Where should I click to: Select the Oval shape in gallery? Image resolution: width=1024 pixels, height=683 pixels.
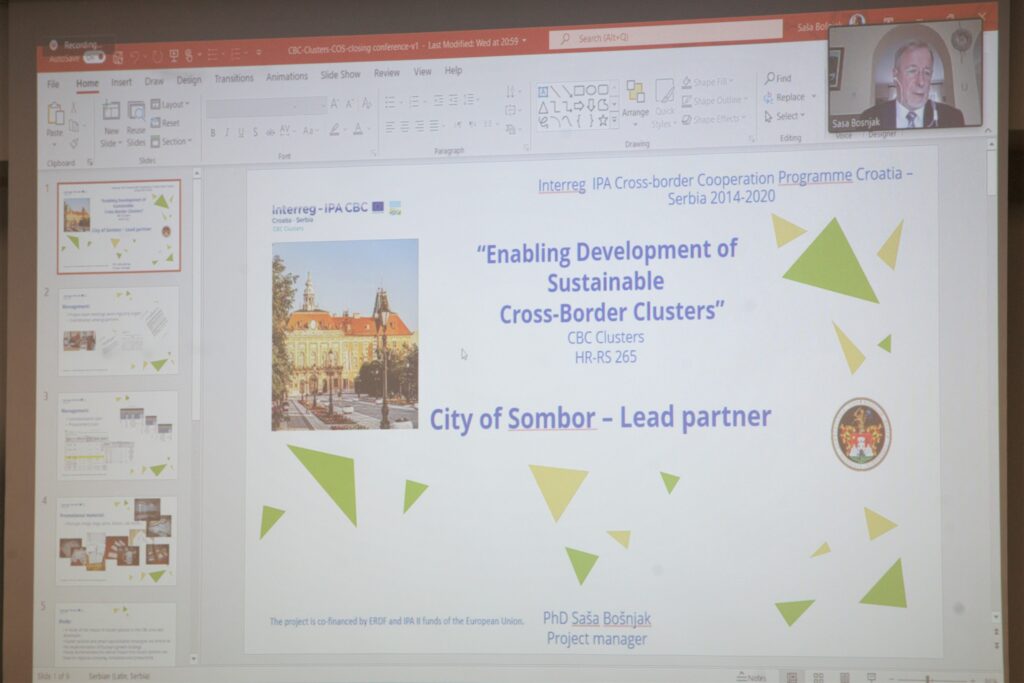click(x=591, y=91)
